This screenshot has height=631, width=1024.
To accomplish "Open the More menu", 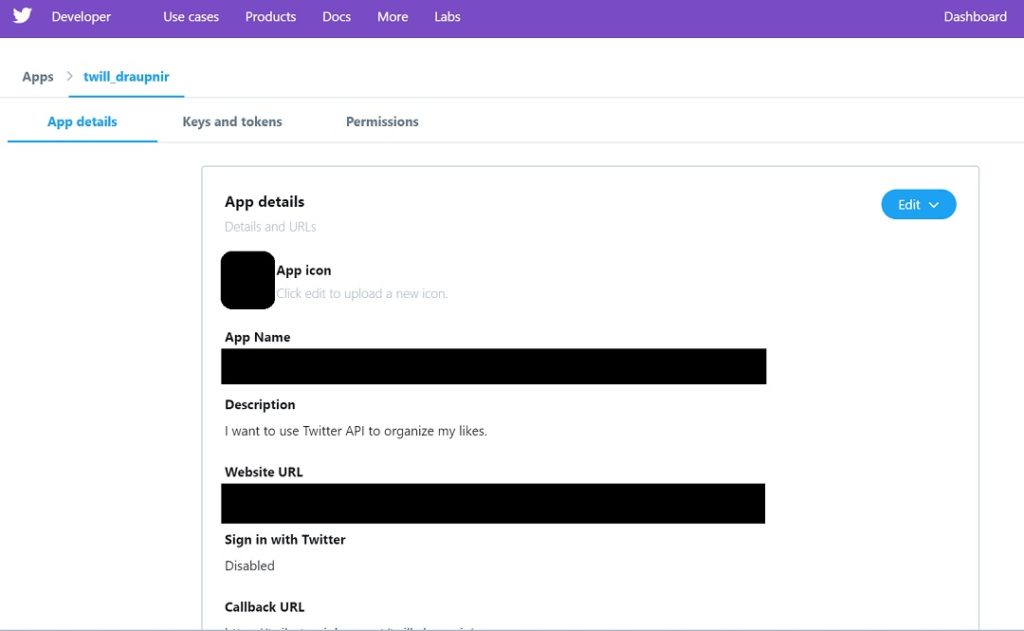I will click(x=392, y=17).
